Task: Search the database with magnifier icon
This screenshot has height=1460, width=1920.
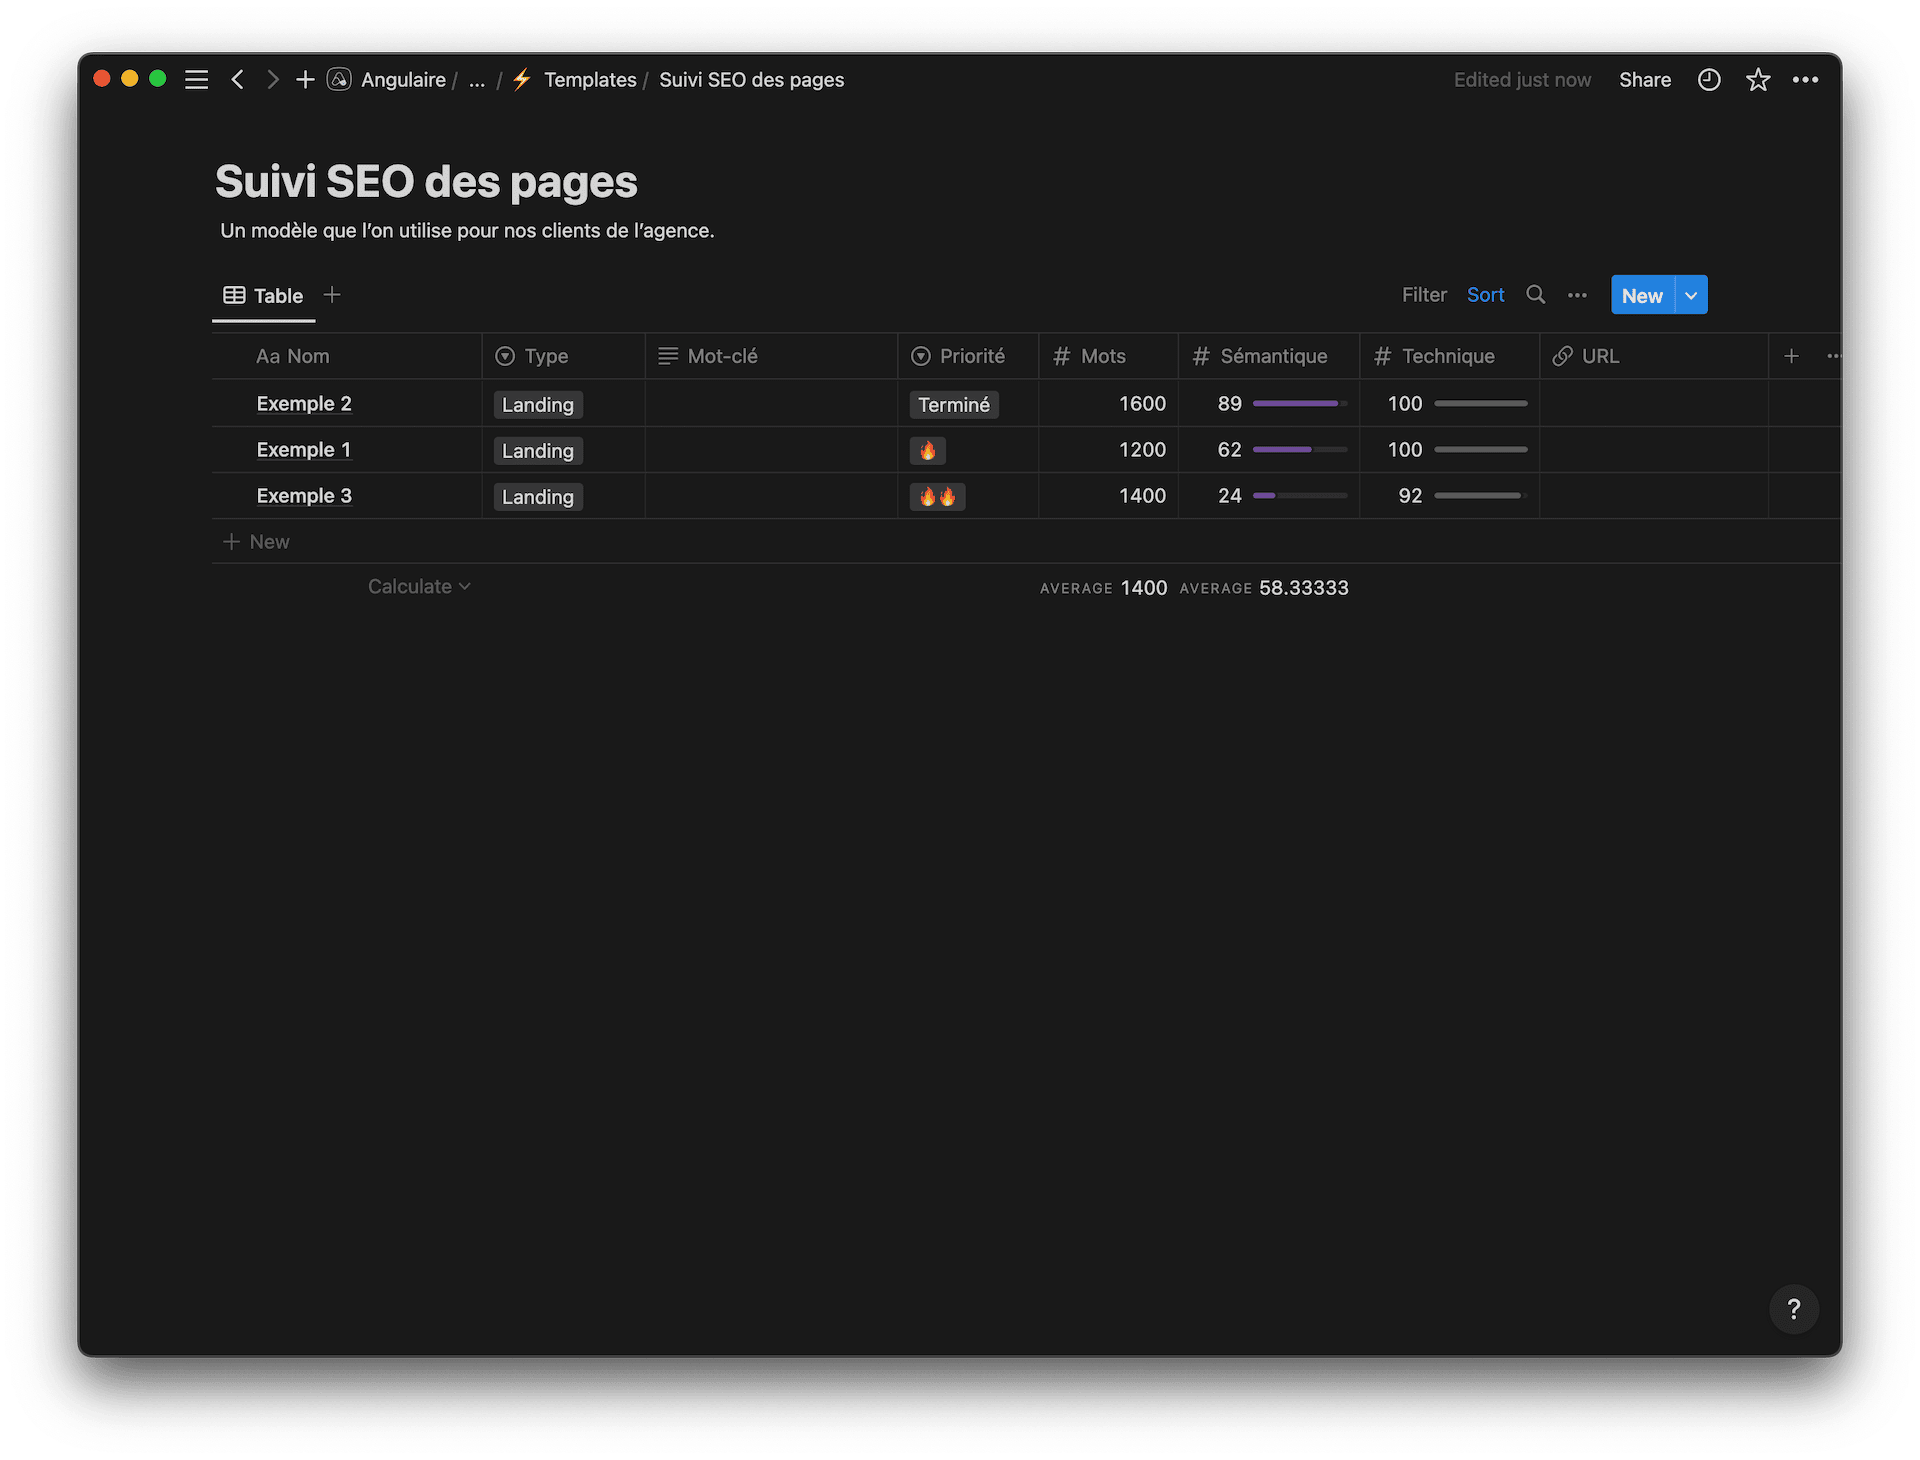Action: (x=1535, y=295)
